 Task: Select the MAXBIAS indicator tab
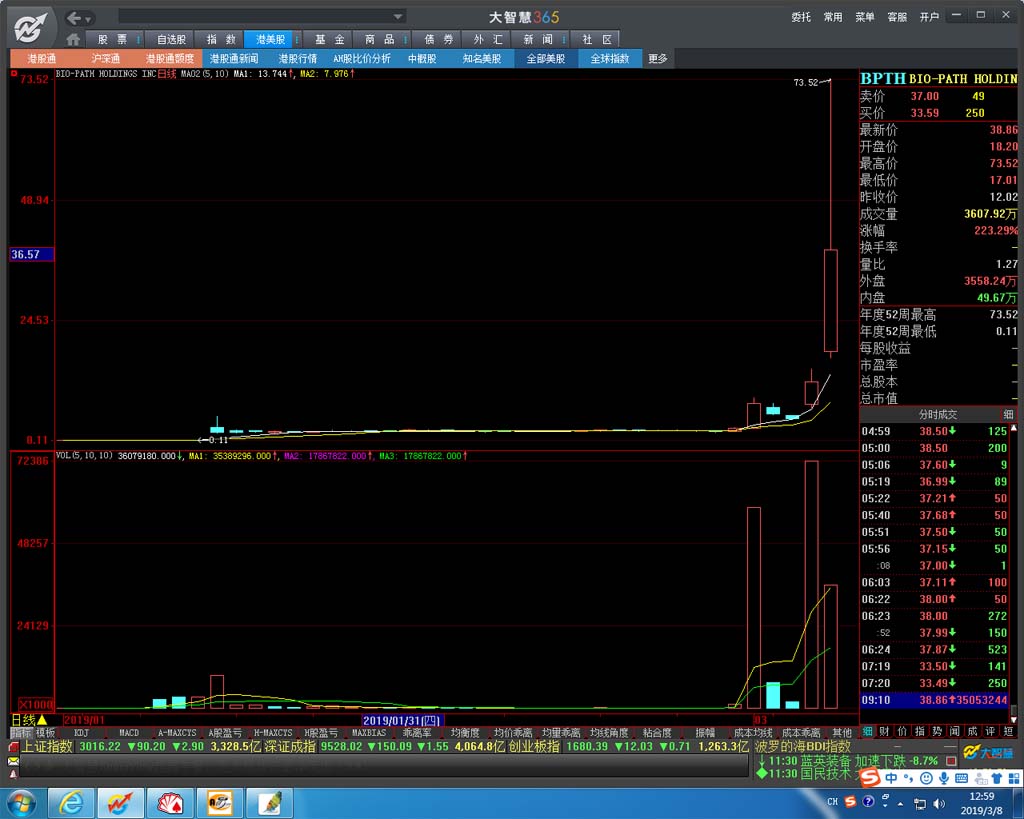(x=369, y=733)
